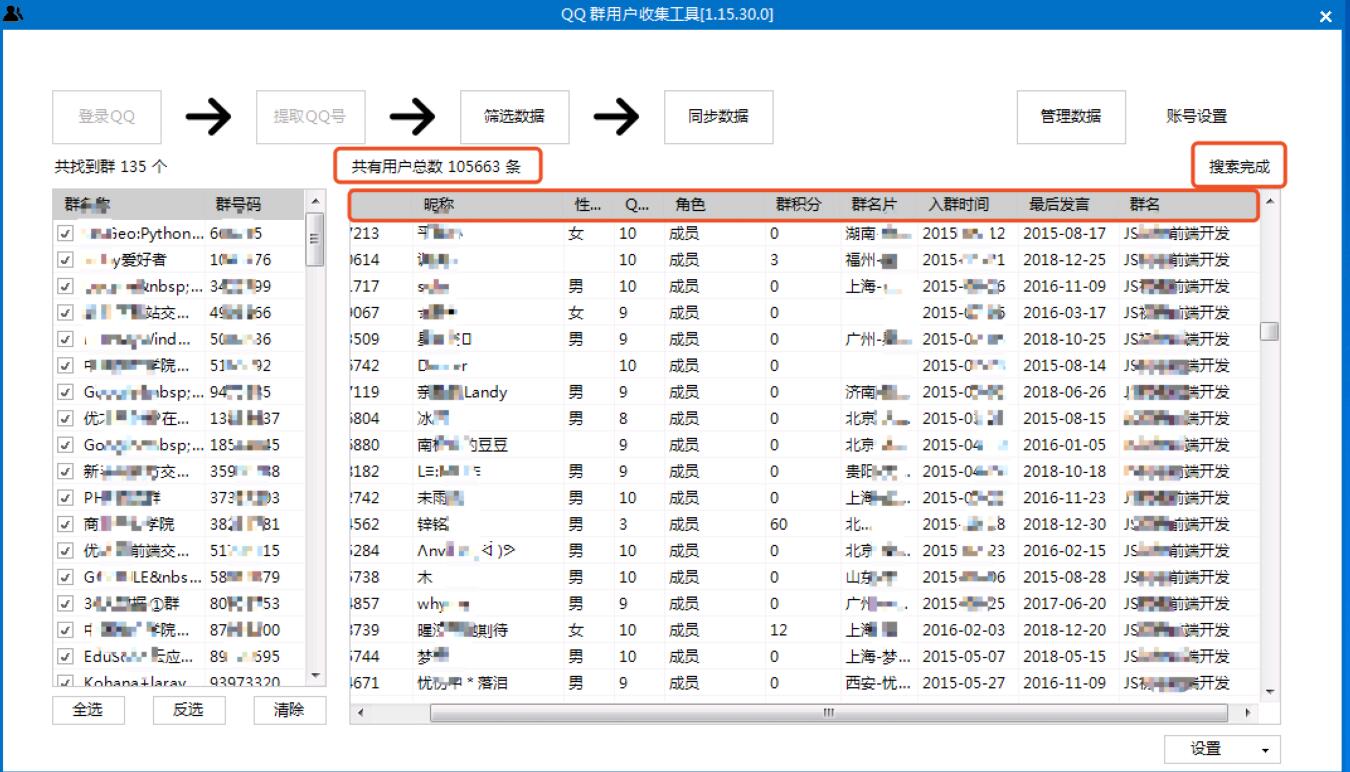1350x772 pixels.
Task: Click the group list scroll-up arrow
Action: tap(314, 203)
